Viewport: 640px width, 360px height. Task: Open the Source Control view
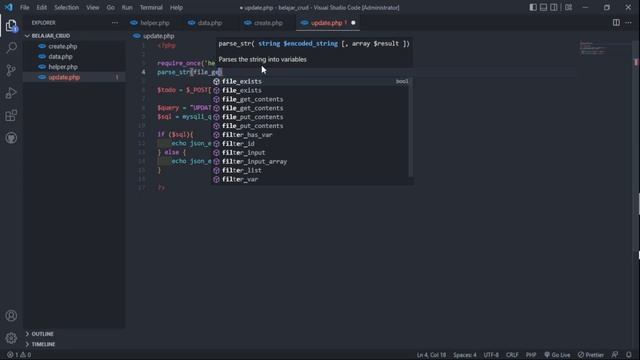pyautogui.click(x=11, y=70)
